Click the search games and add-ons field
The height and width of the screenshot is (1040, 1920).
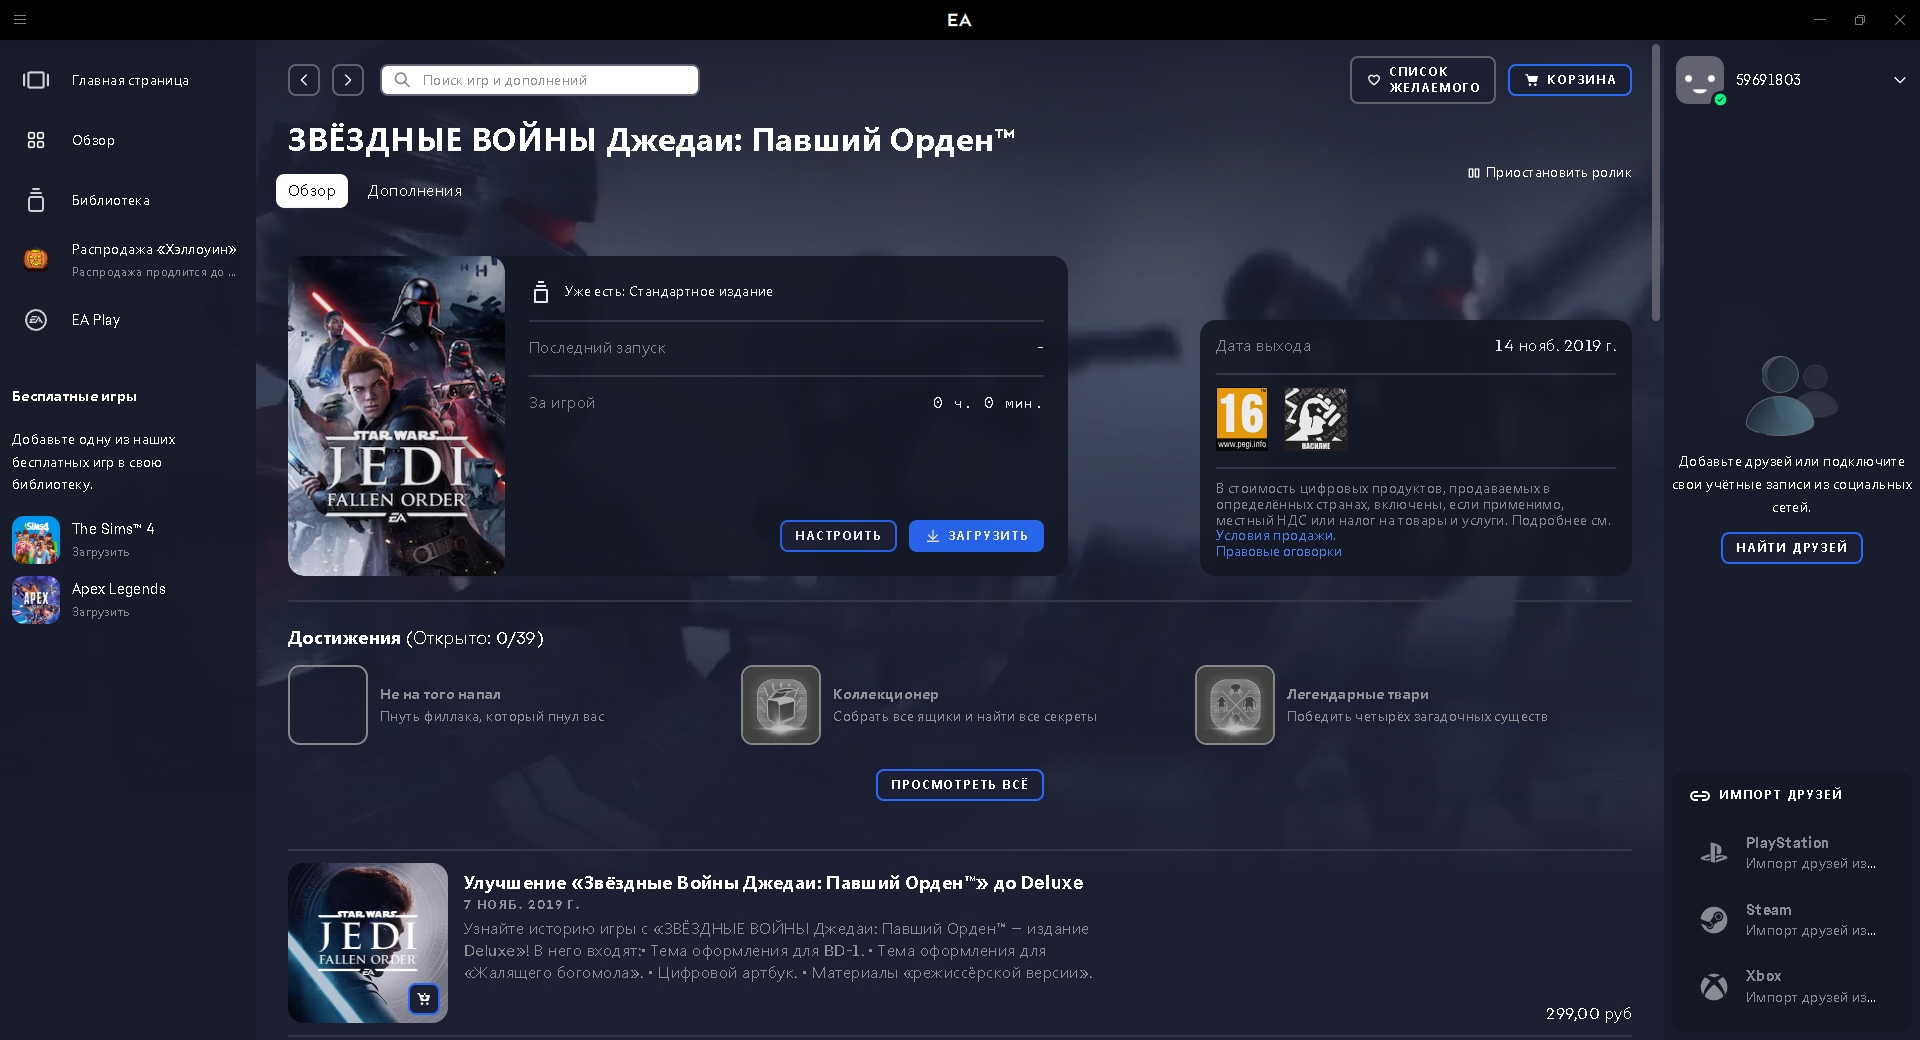(540, 80)
